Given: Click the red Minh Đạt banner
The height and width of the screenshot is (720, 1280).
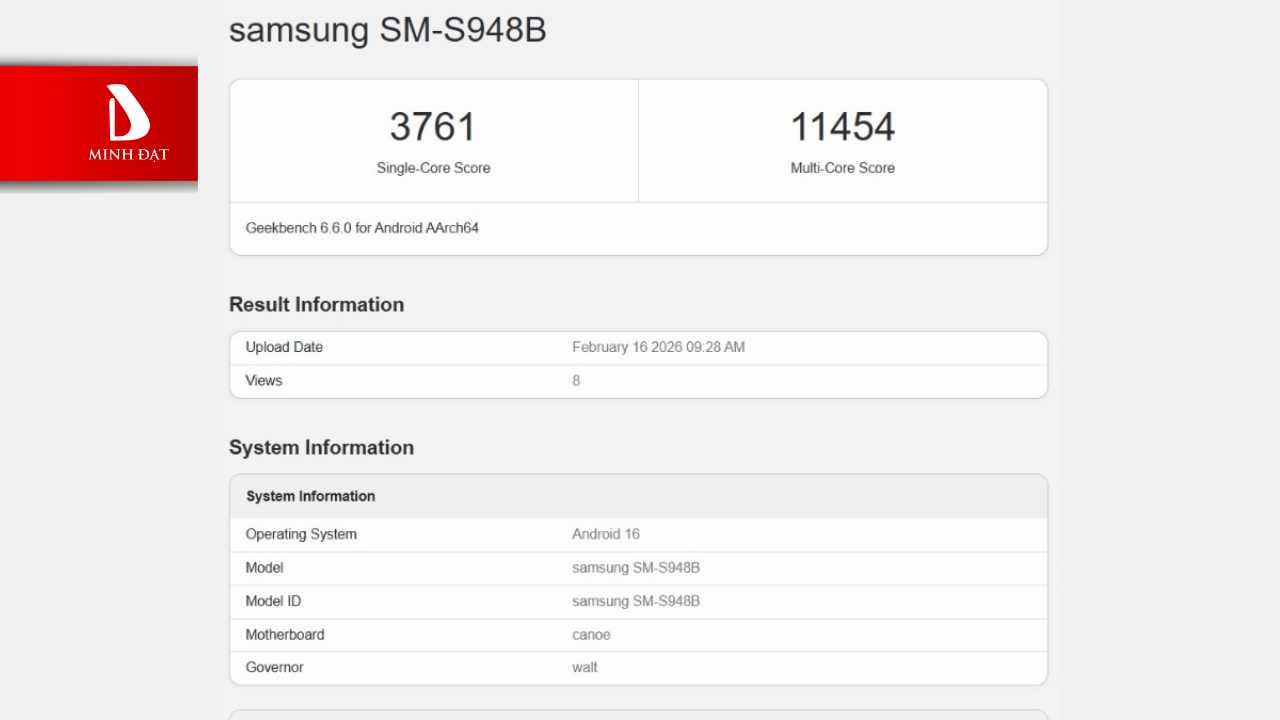Looking at the screenshot, I should coord(98,124).
